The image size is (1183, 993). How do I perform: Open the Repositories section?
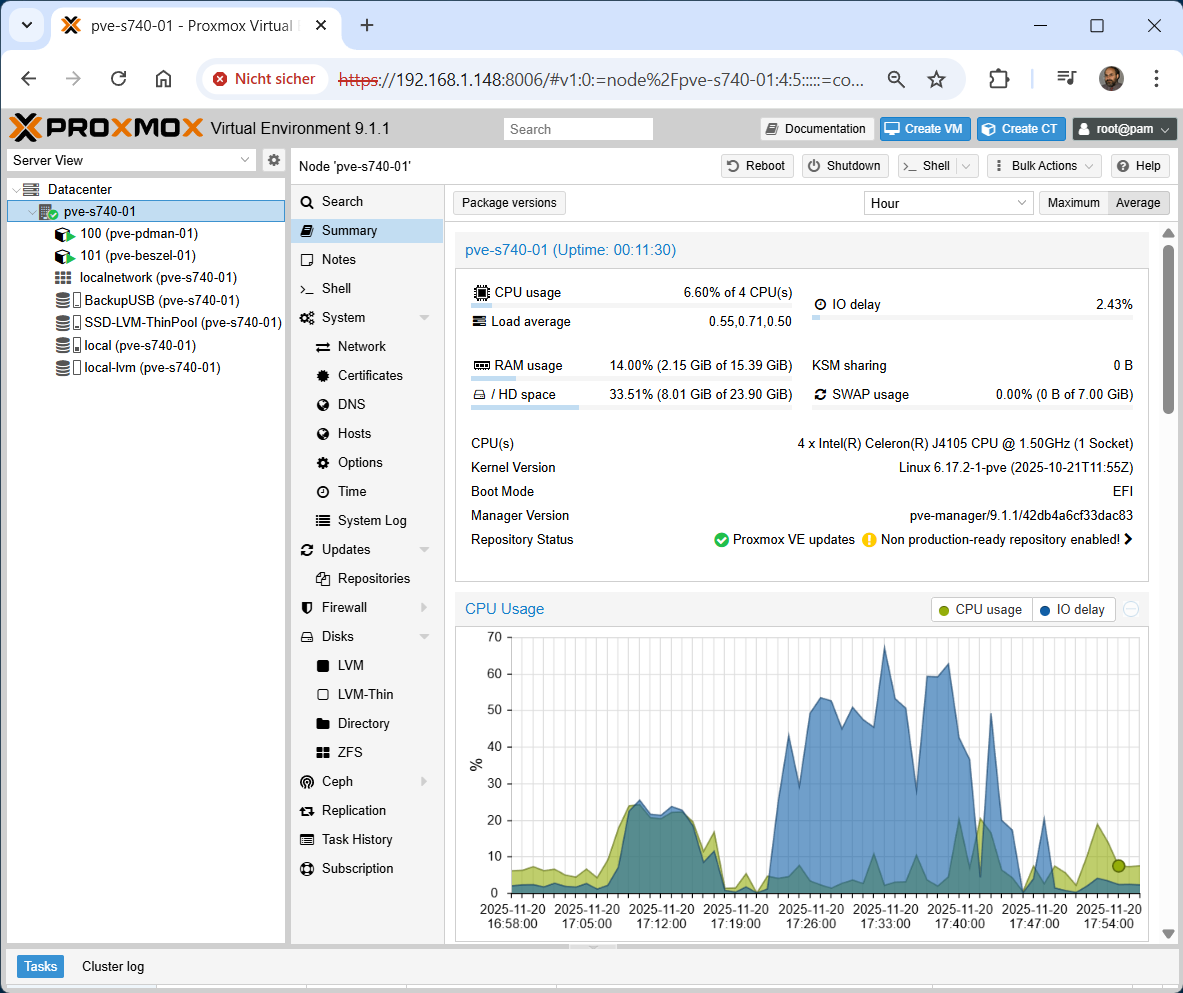click(x=373, y=578)
